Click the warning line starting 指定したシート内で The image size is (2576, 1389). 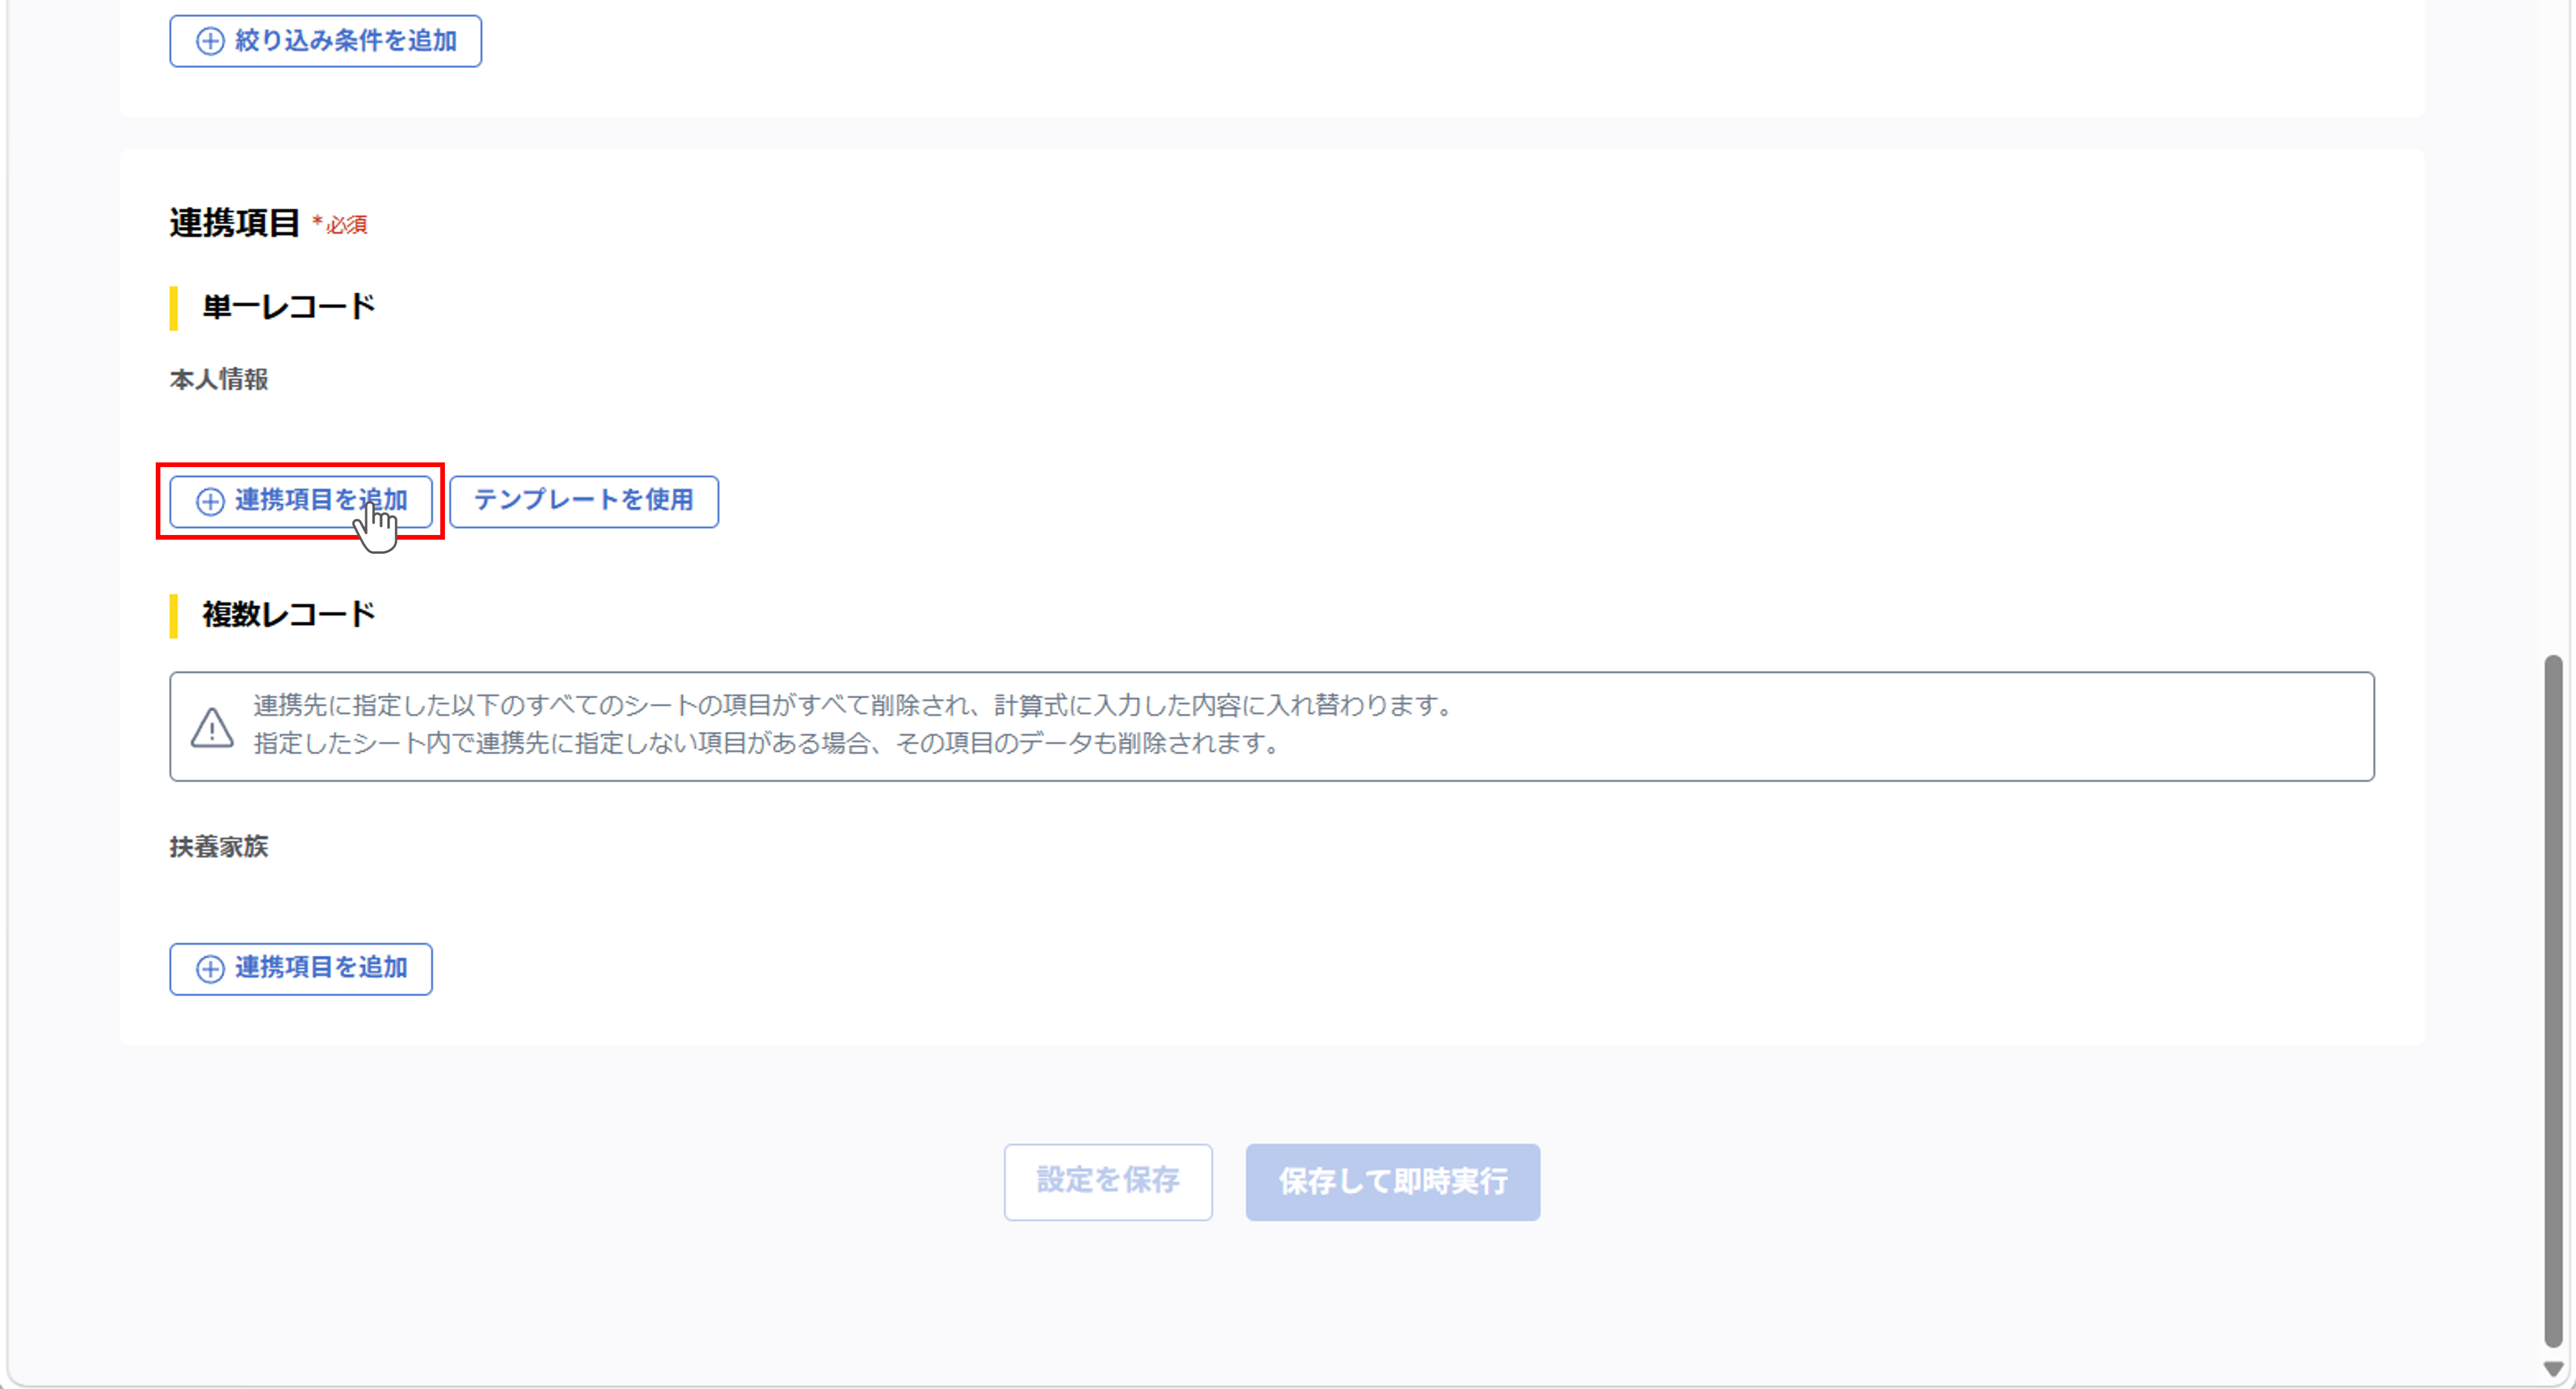pos(767,743)
